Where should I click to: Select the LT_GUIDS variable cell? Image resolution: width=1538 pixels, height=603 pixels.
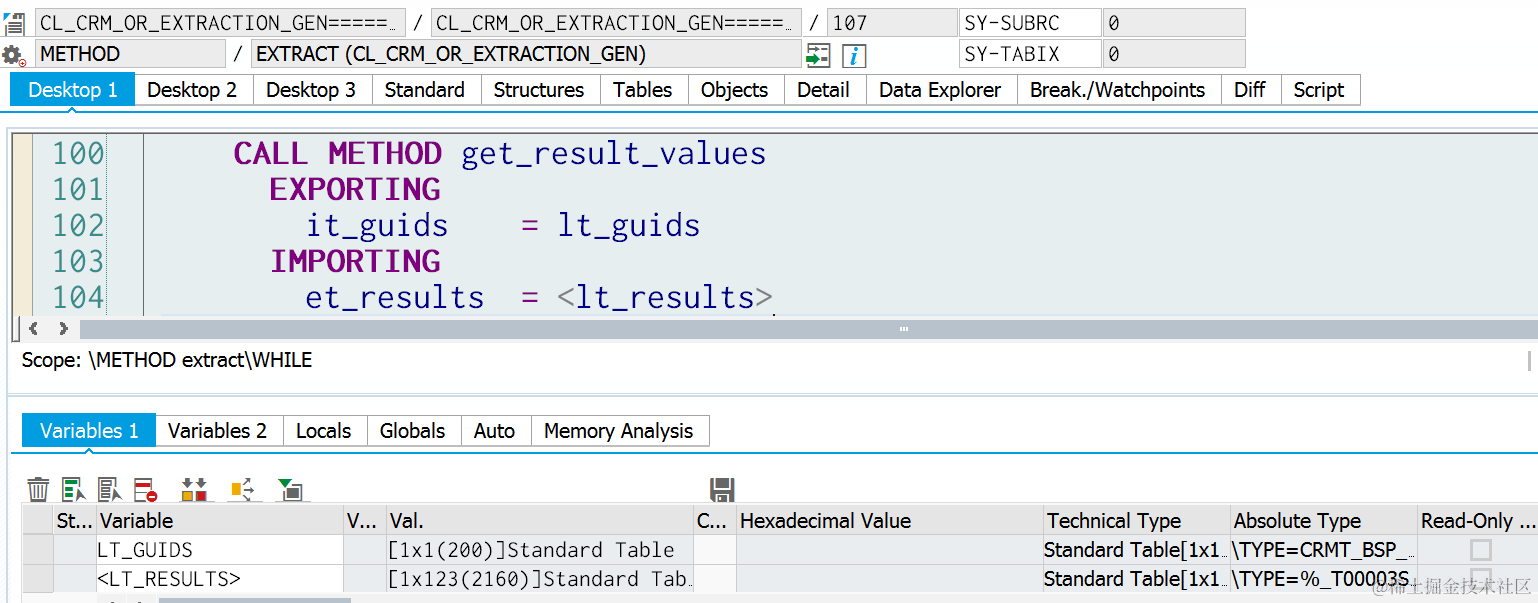click(219, 550)
